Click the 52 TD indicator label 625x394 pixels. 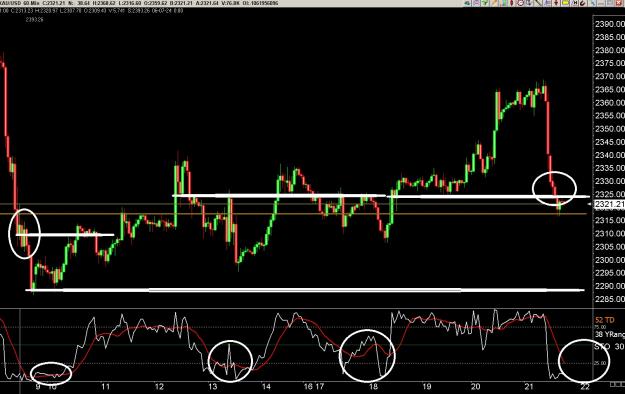(604, 320)
